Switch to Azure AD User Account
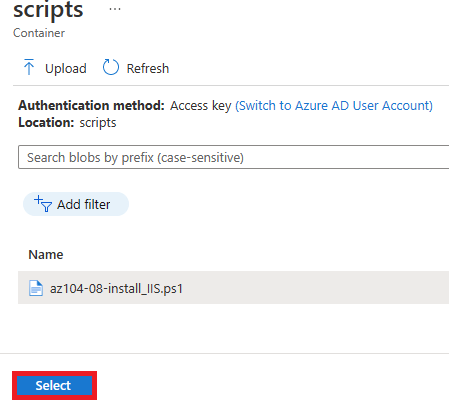The height and width of the screenshot is (415, 449). click(x=334, y=105)
